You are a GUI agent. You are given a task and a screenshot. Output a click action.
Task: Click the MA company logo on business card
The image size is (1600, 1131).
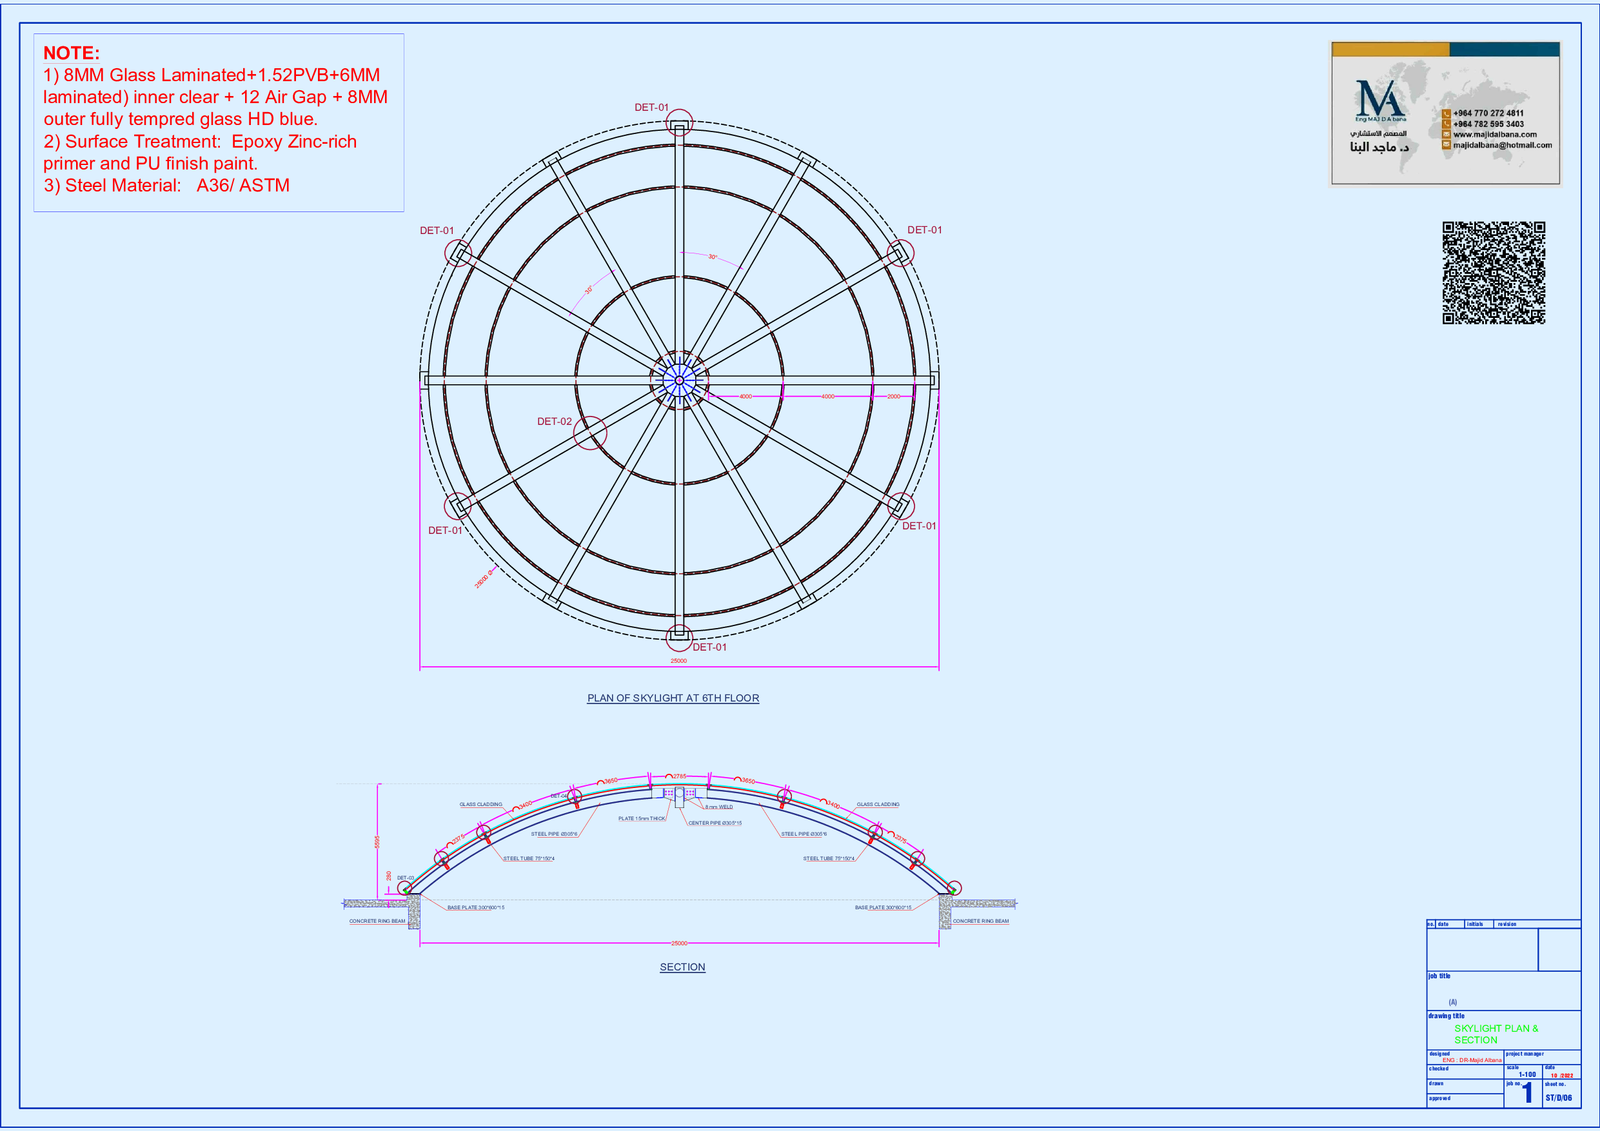coord(1380,100)
